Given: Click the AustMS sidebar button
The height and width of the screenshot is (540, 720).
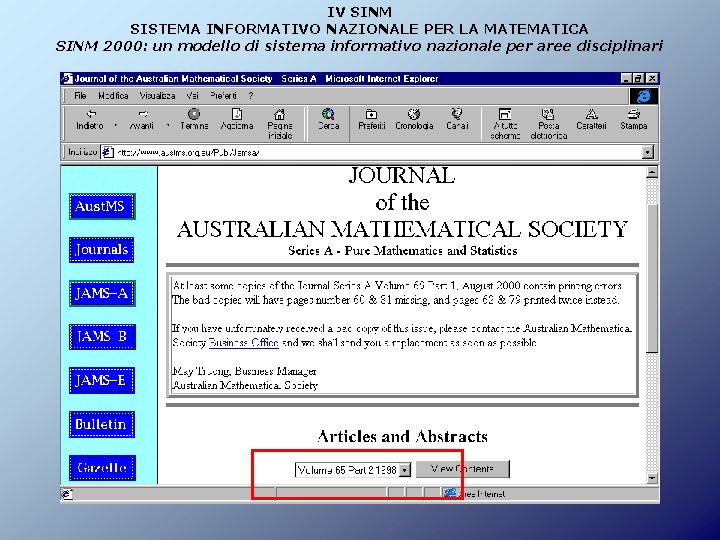Looking at the screenshot, I should [x=102, y=206].
